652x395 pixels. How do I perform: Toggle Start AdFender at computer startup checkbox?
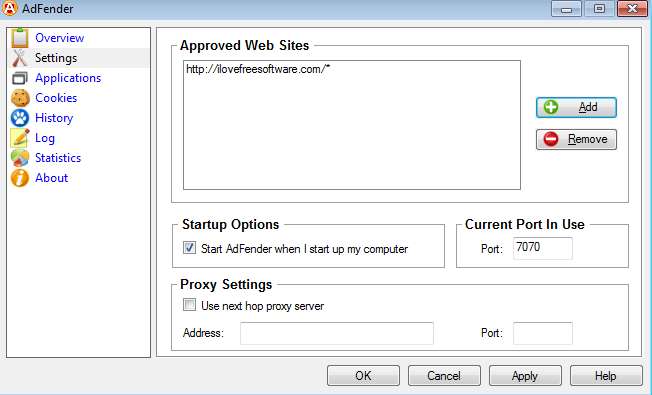(189, 248)
